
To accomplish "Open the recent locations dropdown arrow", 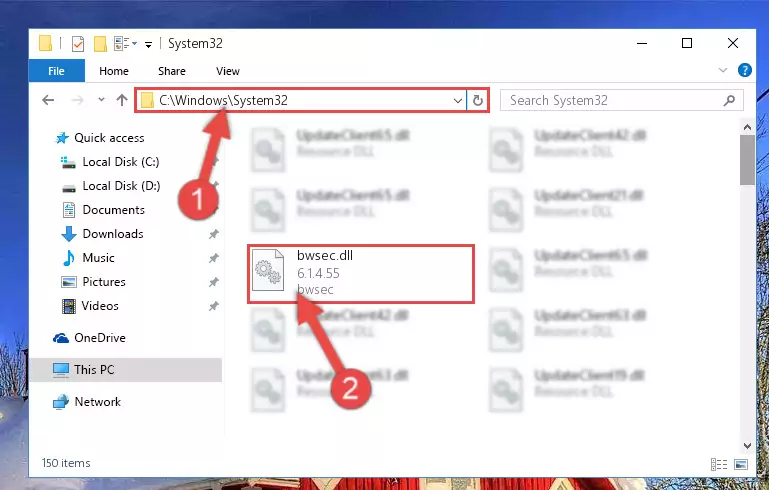I will point(101,100).
